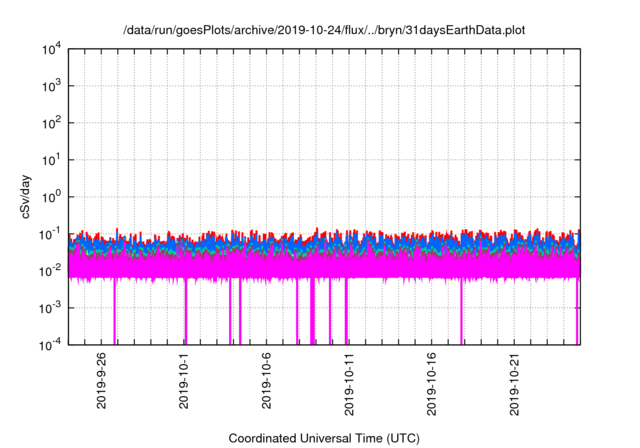Click the 10^-1 y-axis tick label
The width and height of the screenshot is (640, 448).
pyautogui.click(x=51, y=235)
